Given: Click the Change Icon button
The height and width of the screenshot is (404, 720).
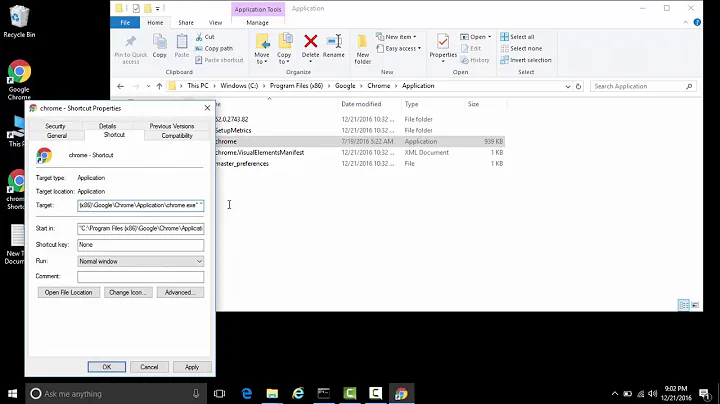Looking at the screenshot, I should (128, 292).
